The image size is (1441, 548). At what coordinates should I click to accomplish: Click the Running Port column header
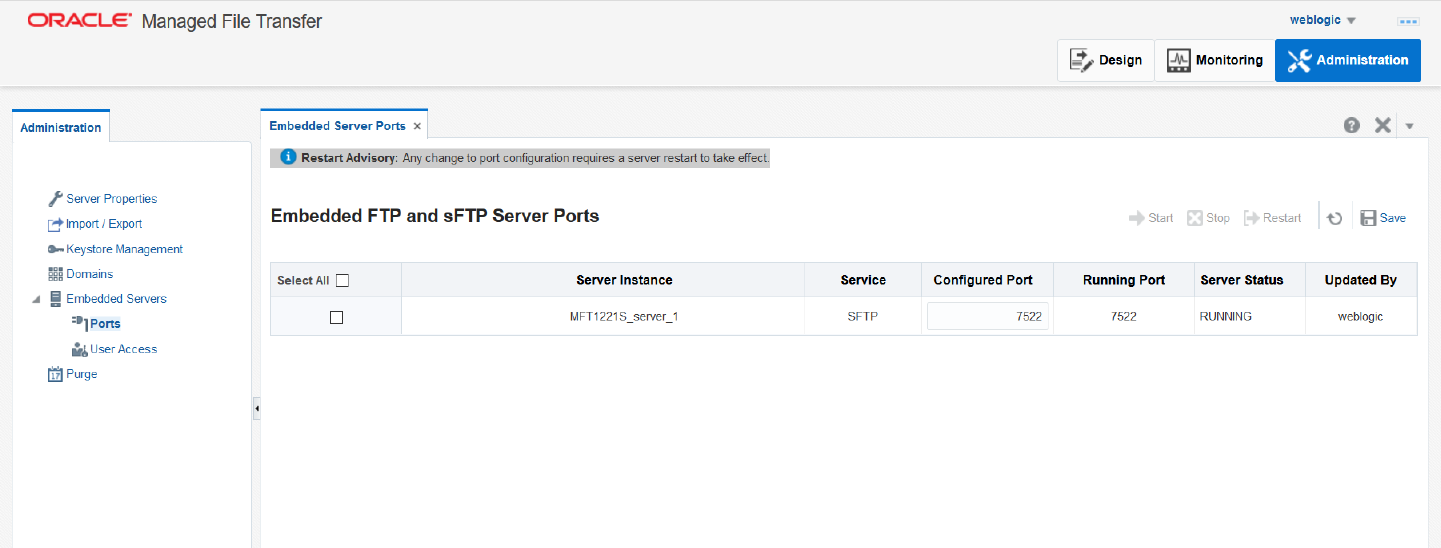(1124, 280)
